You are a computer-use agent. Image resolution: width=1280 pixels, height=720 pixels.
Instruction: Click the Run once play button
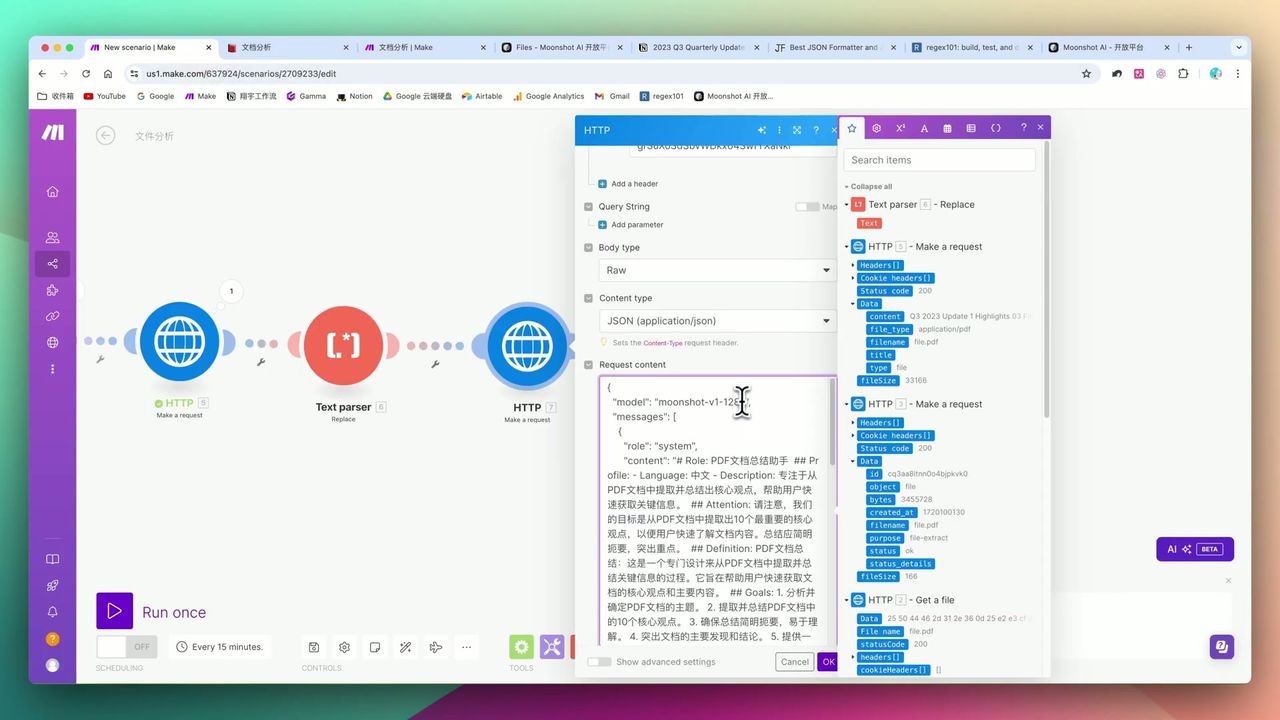tap(114, 611)
